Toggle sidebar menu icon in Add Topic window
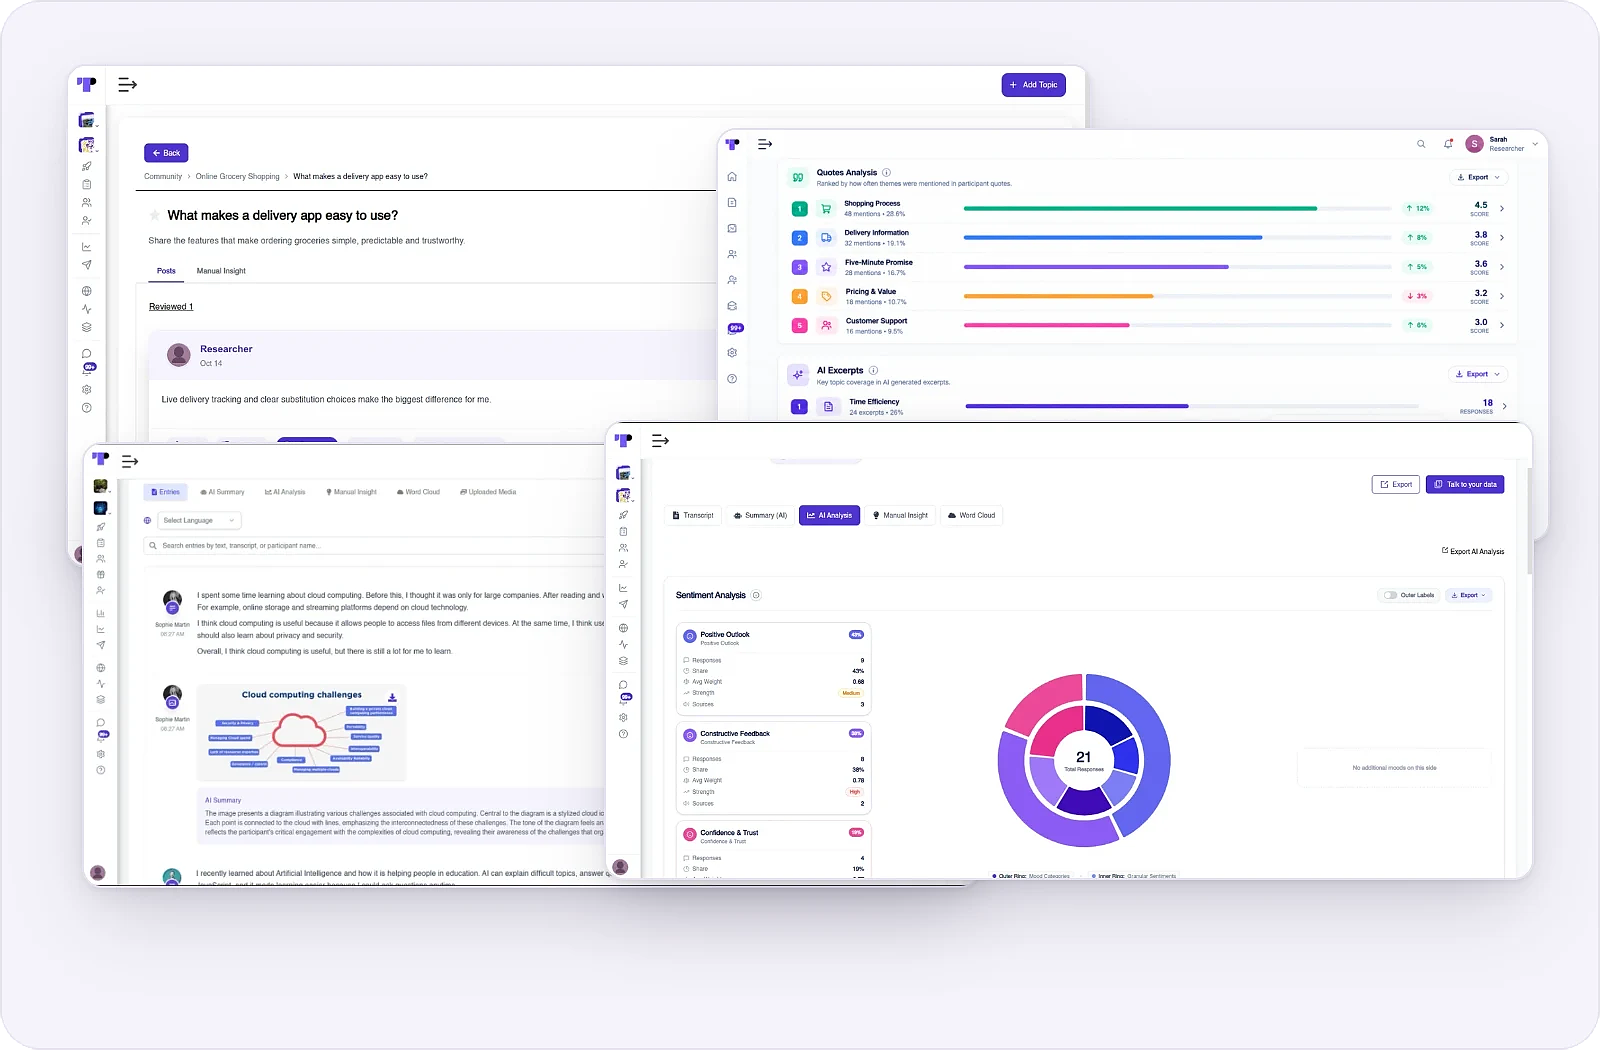 [127, 85]
